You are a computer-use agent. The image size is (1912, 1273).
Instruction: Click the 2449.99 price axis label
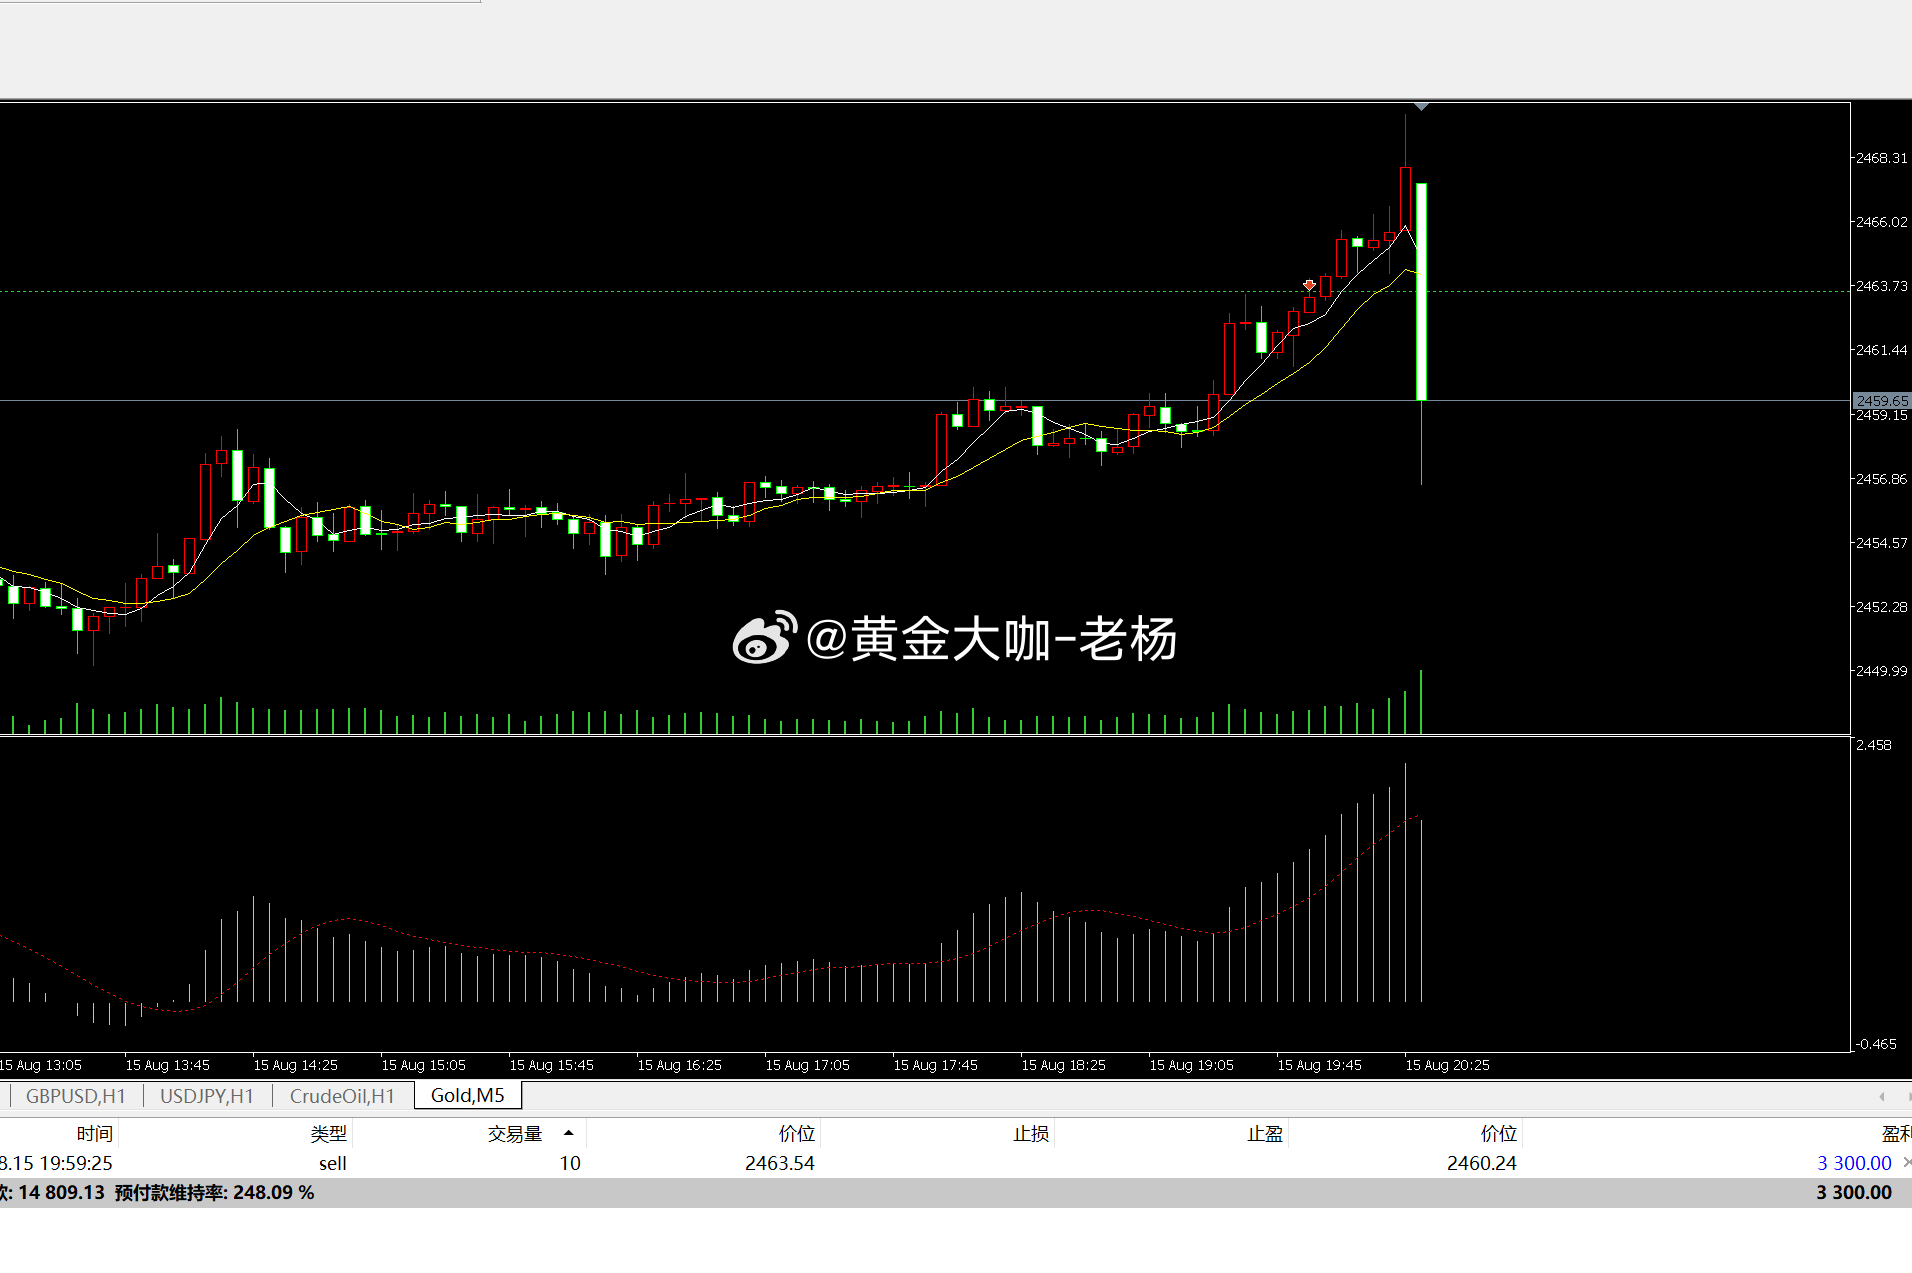click(1881, 671)
